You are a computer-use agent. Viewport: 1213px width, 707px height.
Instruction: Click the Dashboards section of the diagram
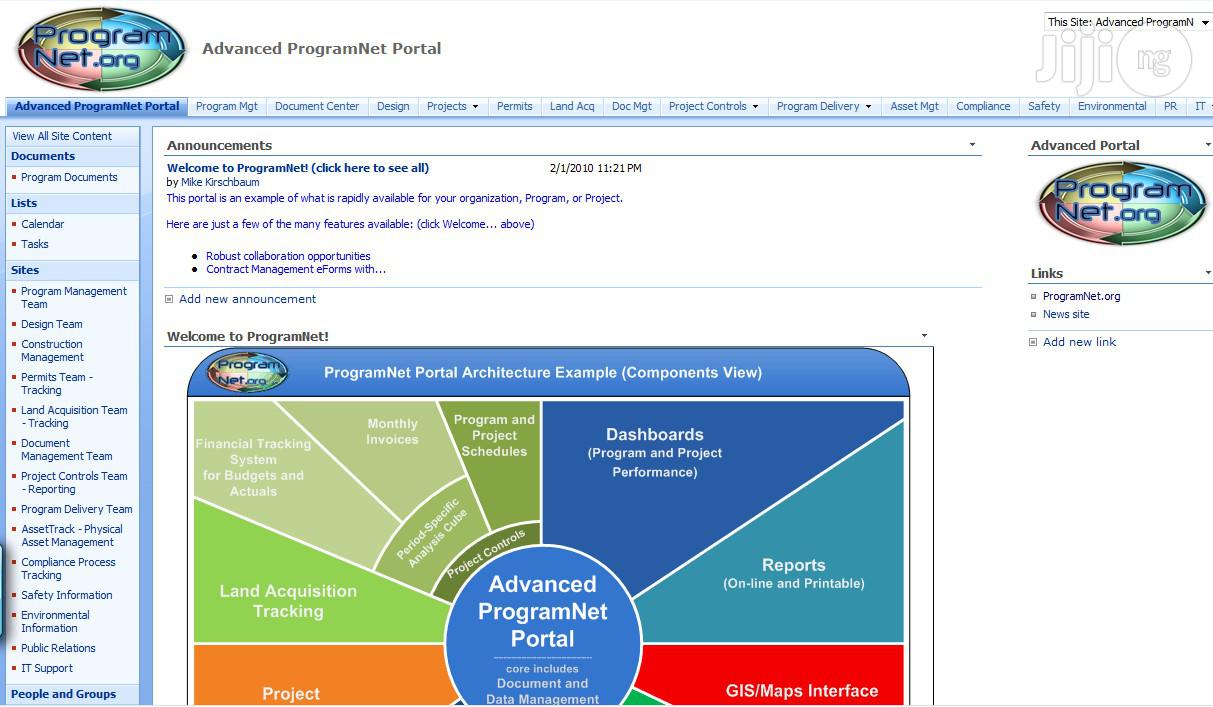coord(655,452)
